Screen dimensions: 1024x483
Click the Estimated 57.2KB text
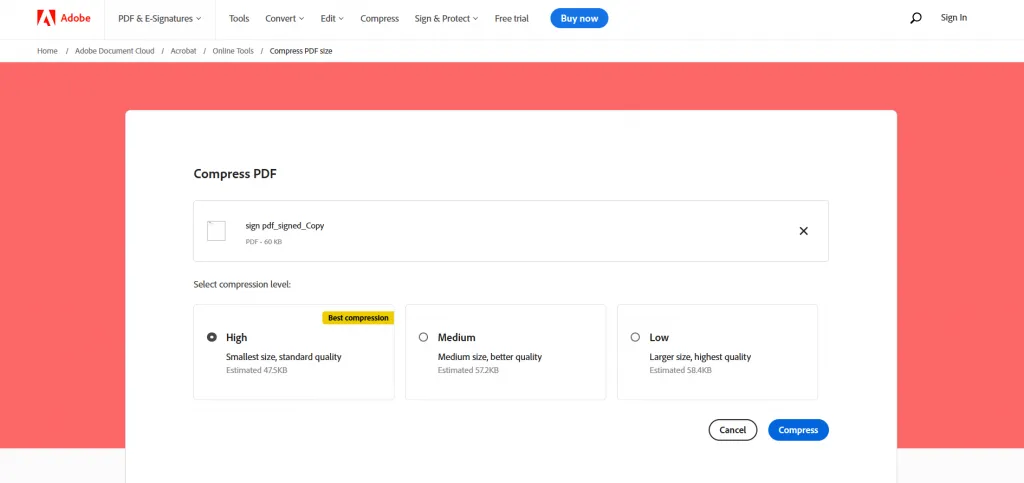[468, 370]
